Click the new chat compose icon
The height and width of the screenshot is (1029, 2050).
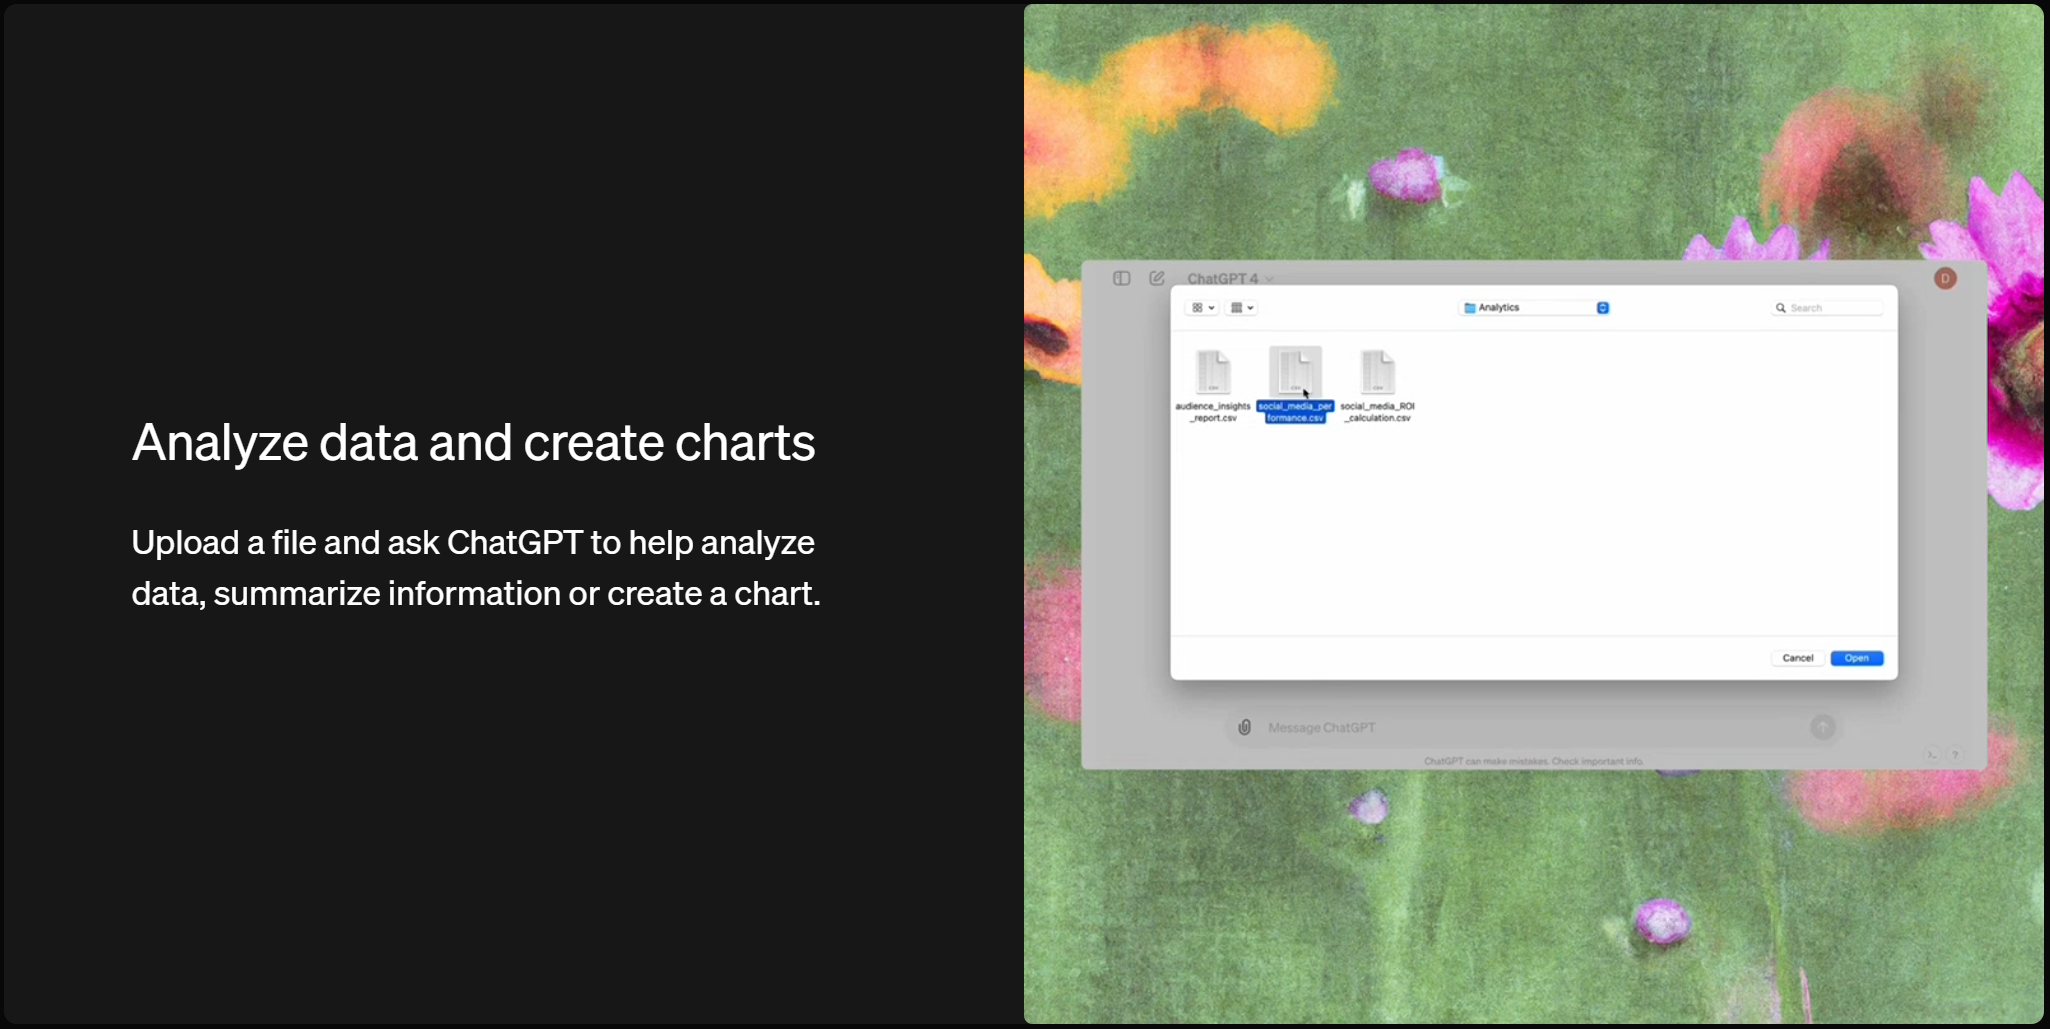(1157, 278)
